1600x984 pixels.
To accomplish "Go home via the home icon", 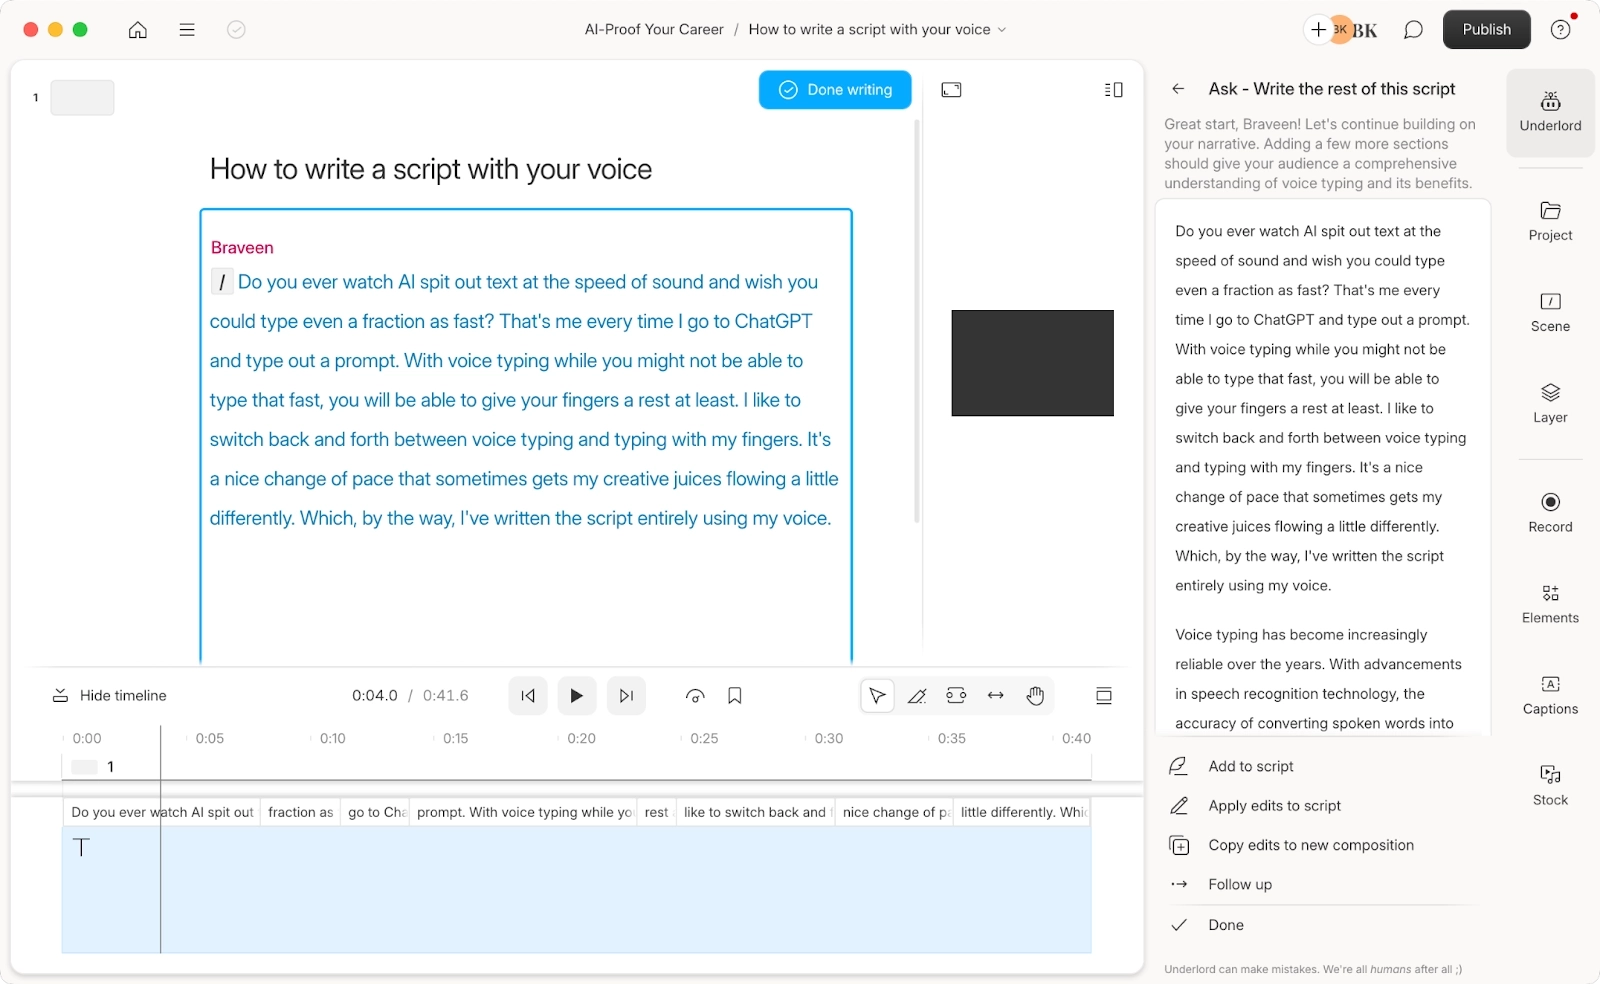I will [137, 29].
